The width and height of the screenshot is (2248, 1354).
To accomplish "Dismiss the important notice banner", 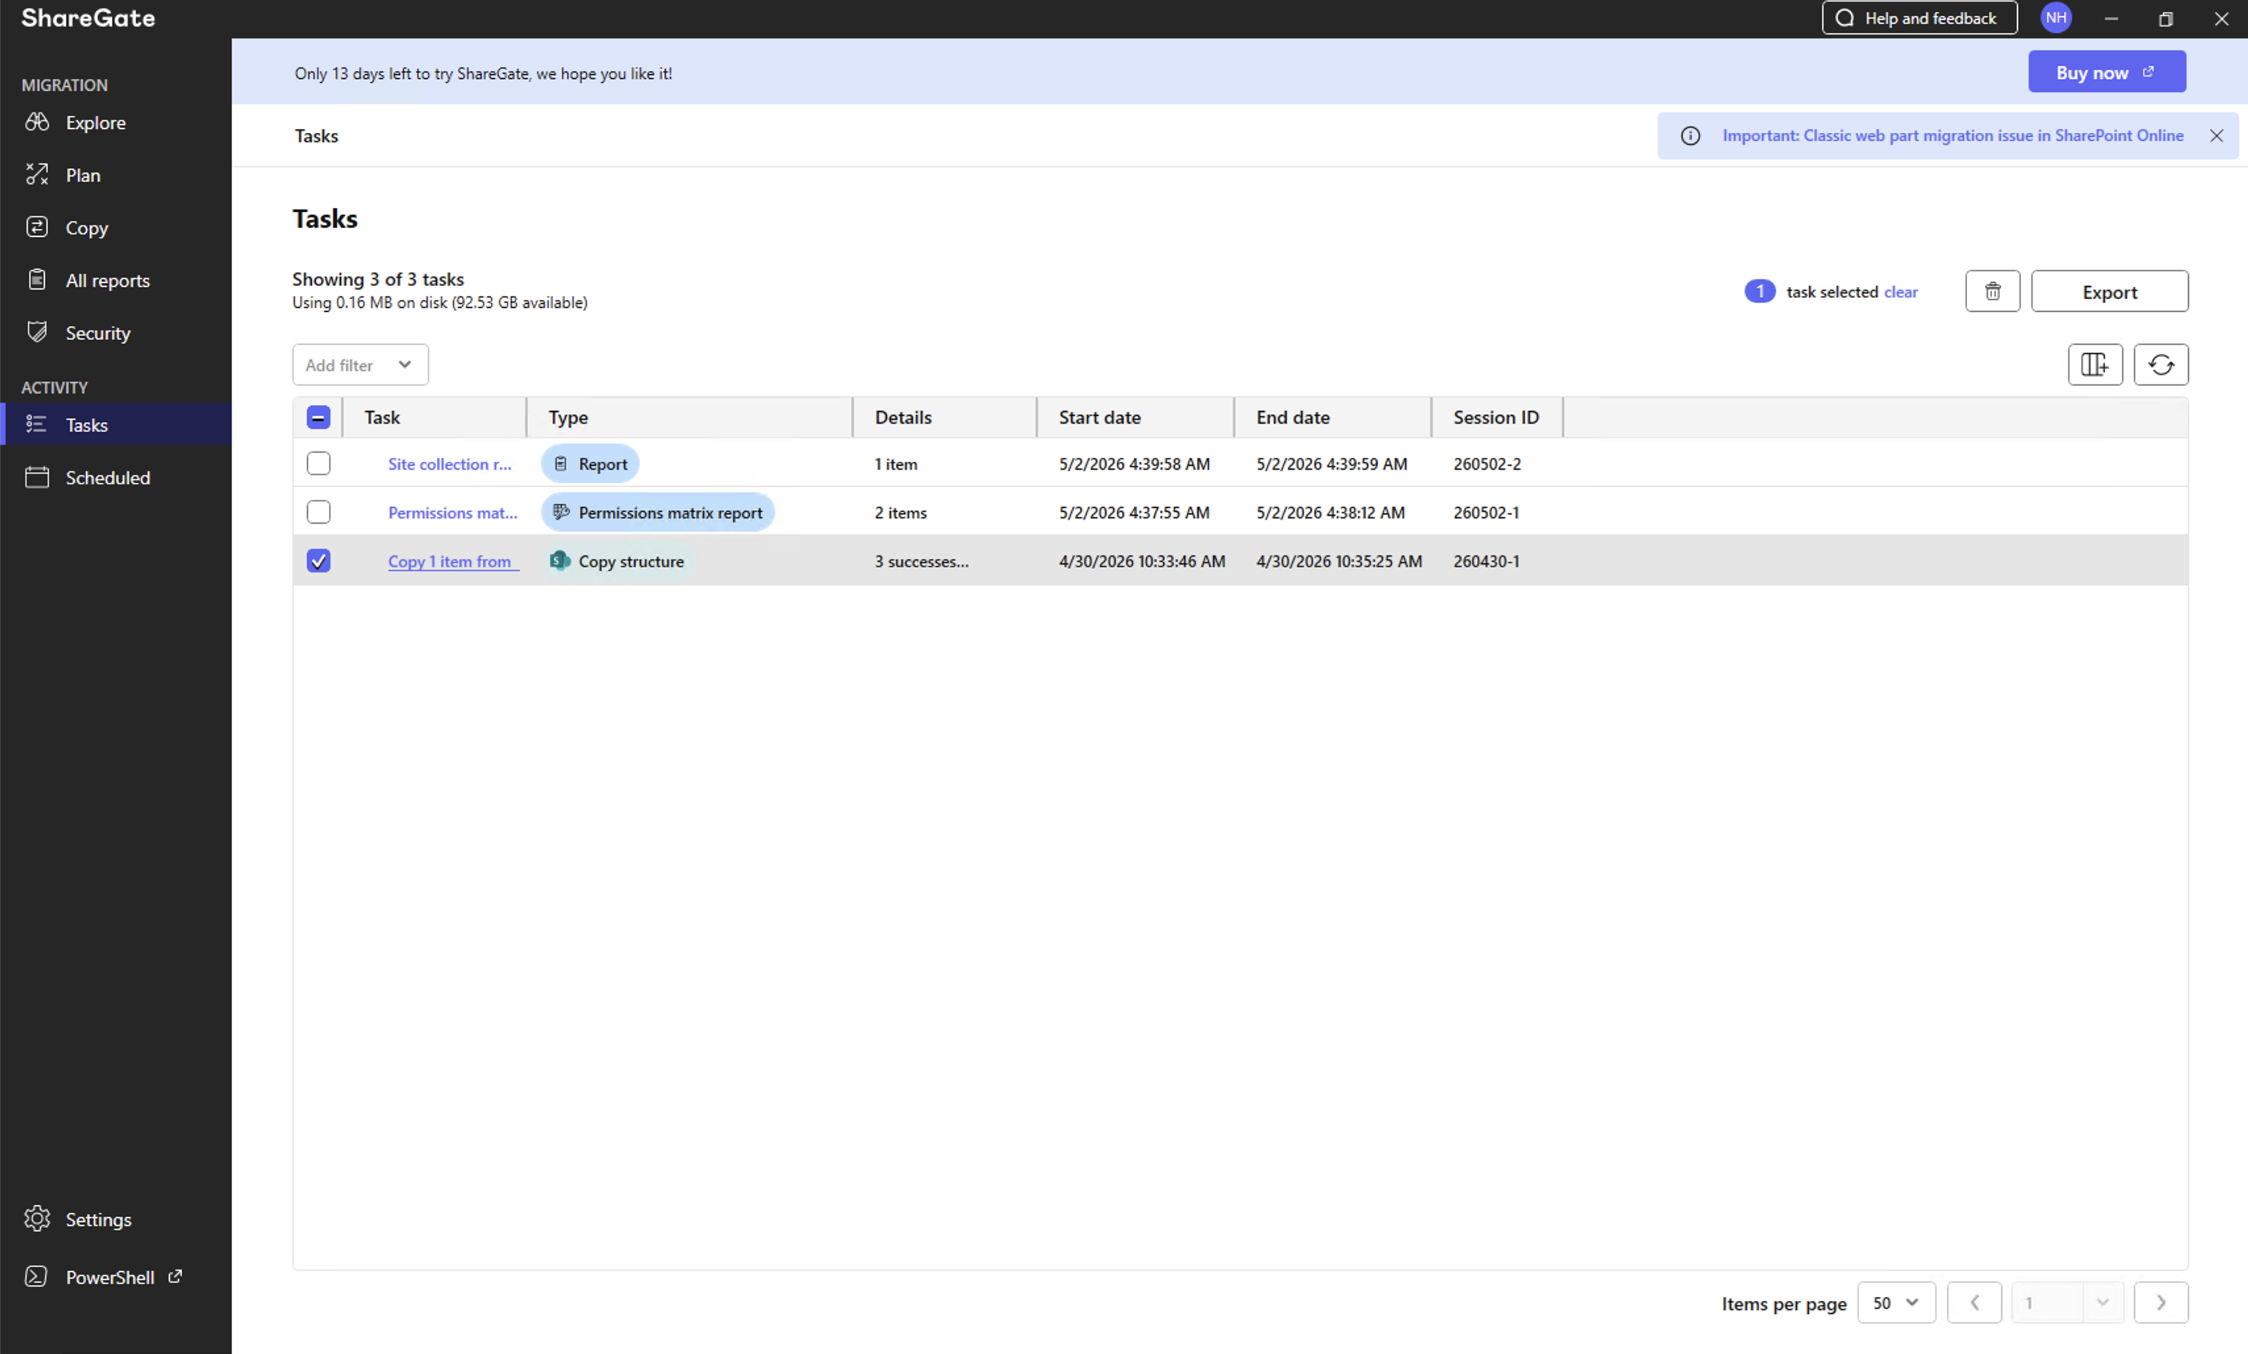I will tap(2216, 136).
